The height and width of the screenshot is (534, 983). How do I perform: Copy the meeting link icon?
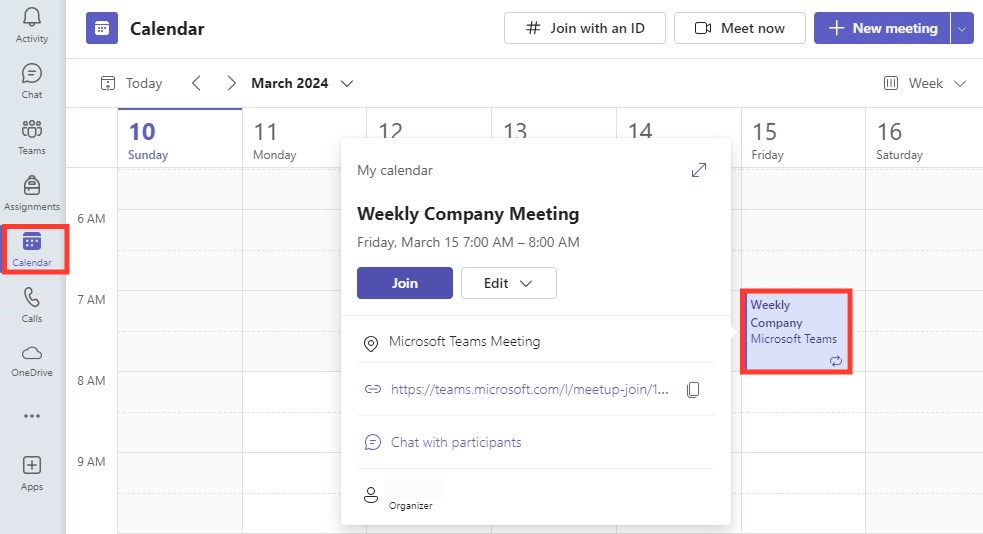tap(693, 389)
